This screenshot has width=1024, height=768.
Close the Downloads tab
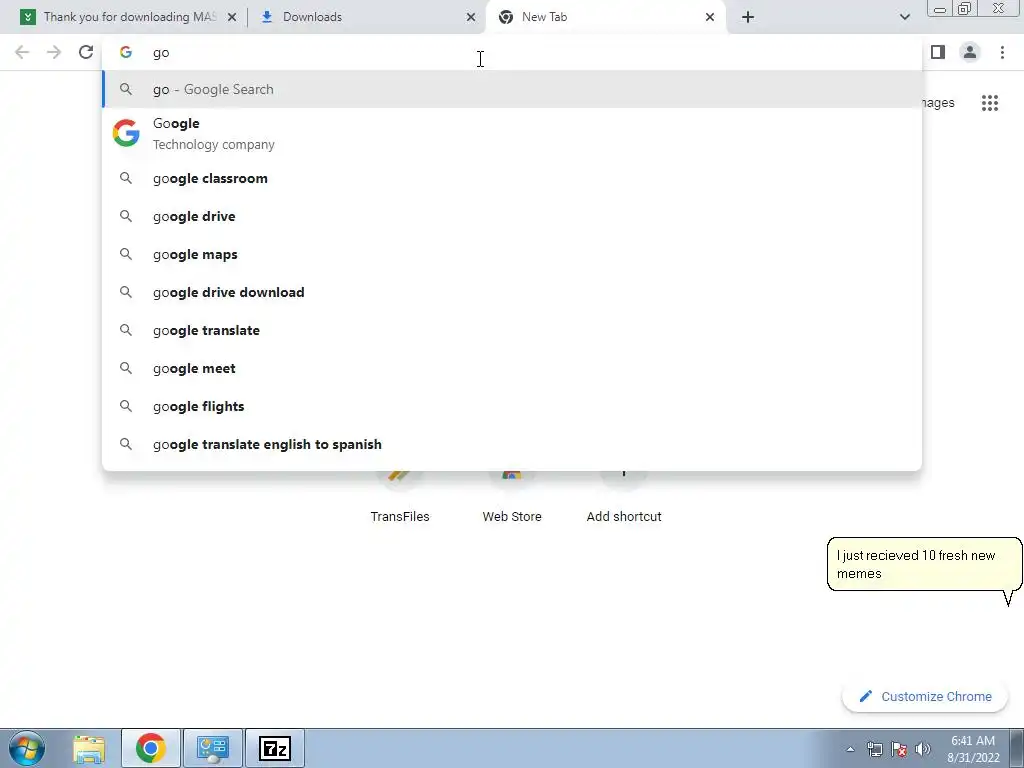click(470, 17)
